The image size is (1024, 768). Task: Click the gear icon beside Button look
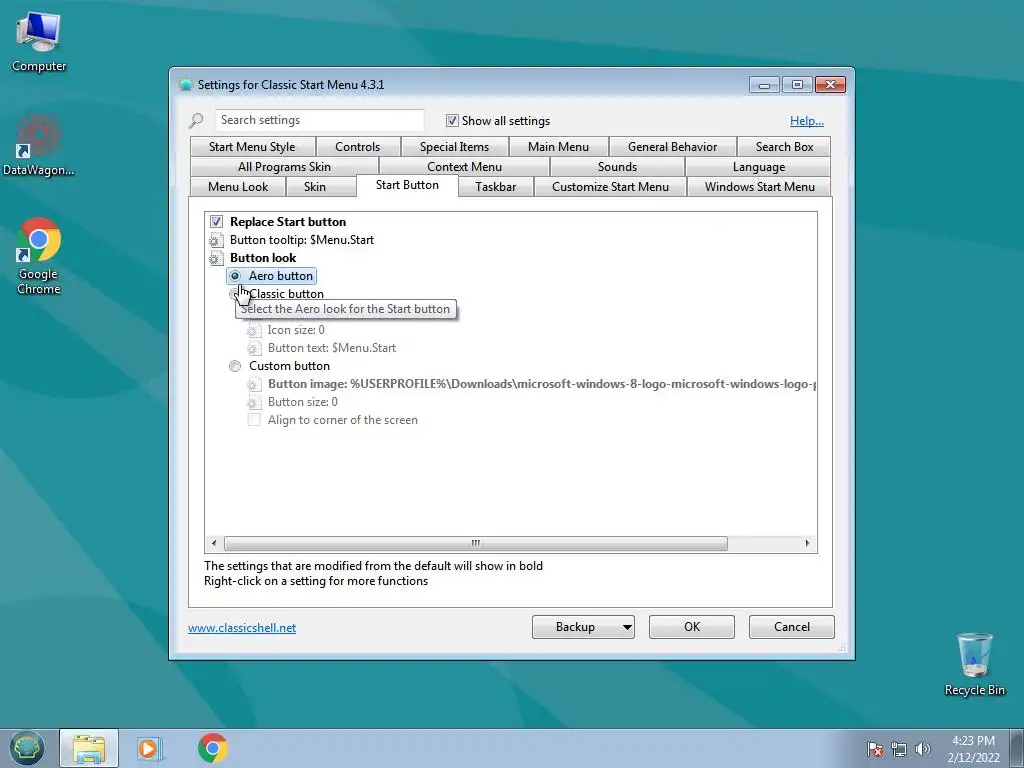(x=216, y=258)
